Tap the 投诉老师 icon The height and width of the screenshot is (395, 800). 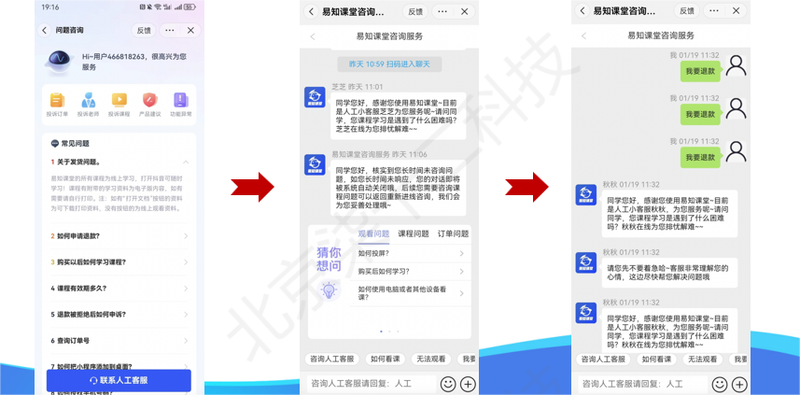pos(88,100)
